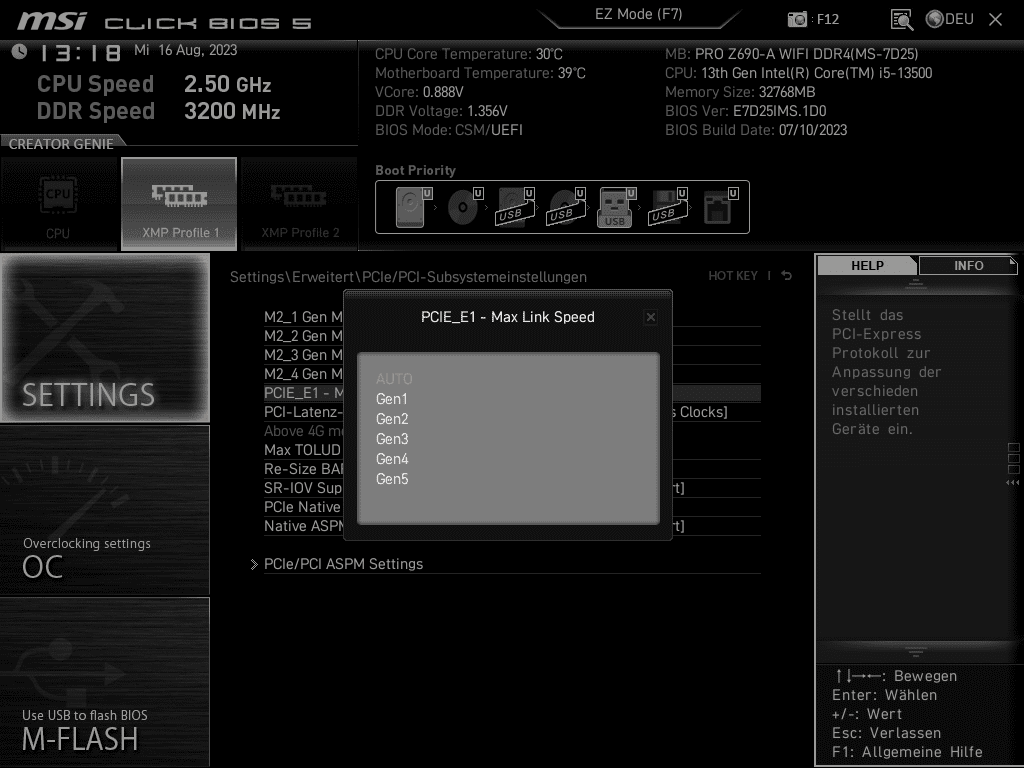Take a screenshot with the F12 camera icon
The width and height of the screenshot is (1024, 768).
coord(797,20)
